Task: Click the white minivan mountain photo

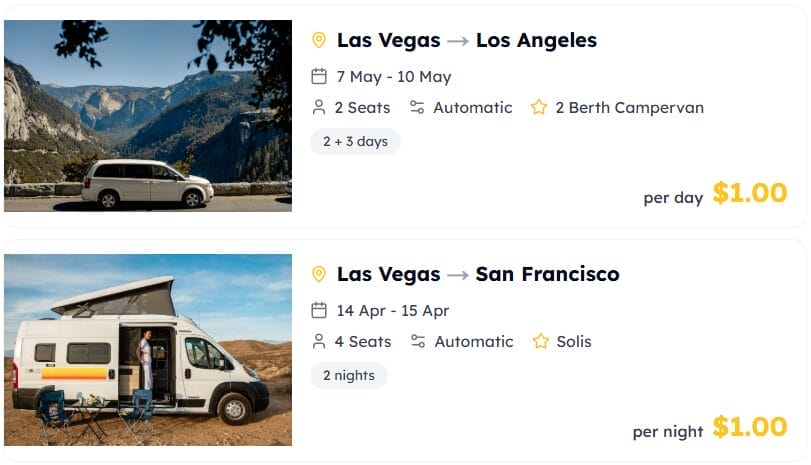Action: point(148,116)
